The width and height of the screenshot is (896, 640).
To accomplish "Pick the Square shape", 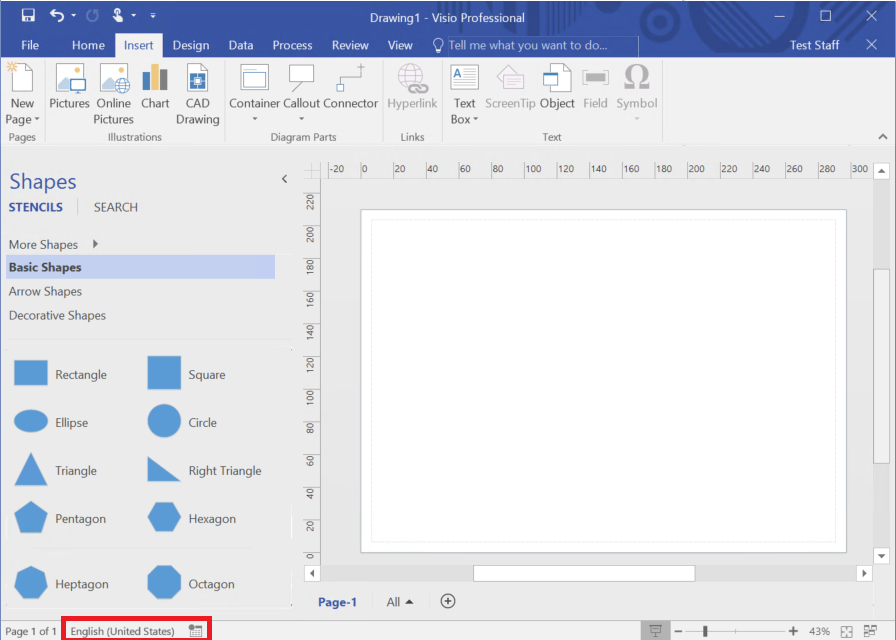I will pyautogui.click(x=186, y=374).
